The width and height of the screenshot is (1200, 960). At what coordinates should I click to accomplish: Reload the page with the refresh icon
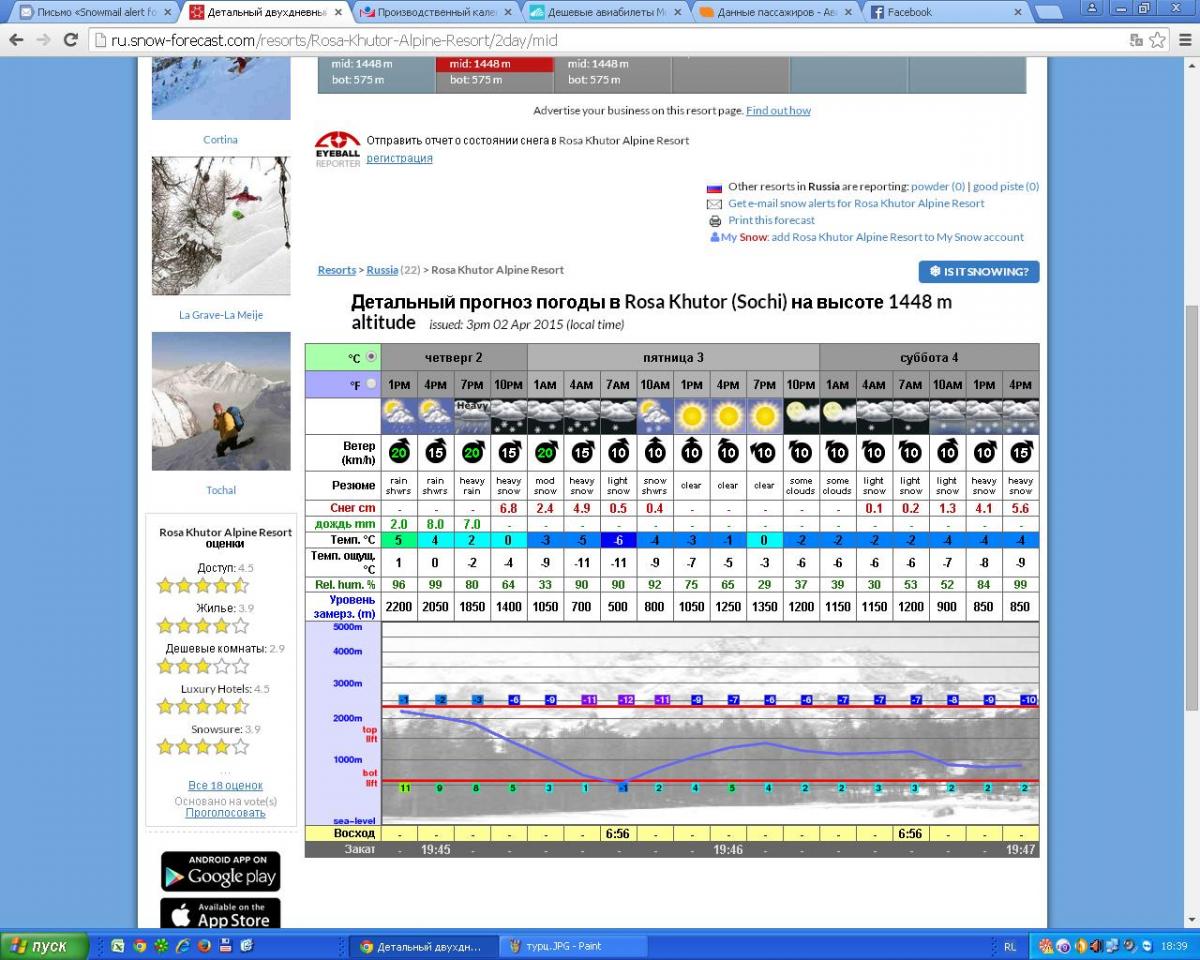point(70,40)
